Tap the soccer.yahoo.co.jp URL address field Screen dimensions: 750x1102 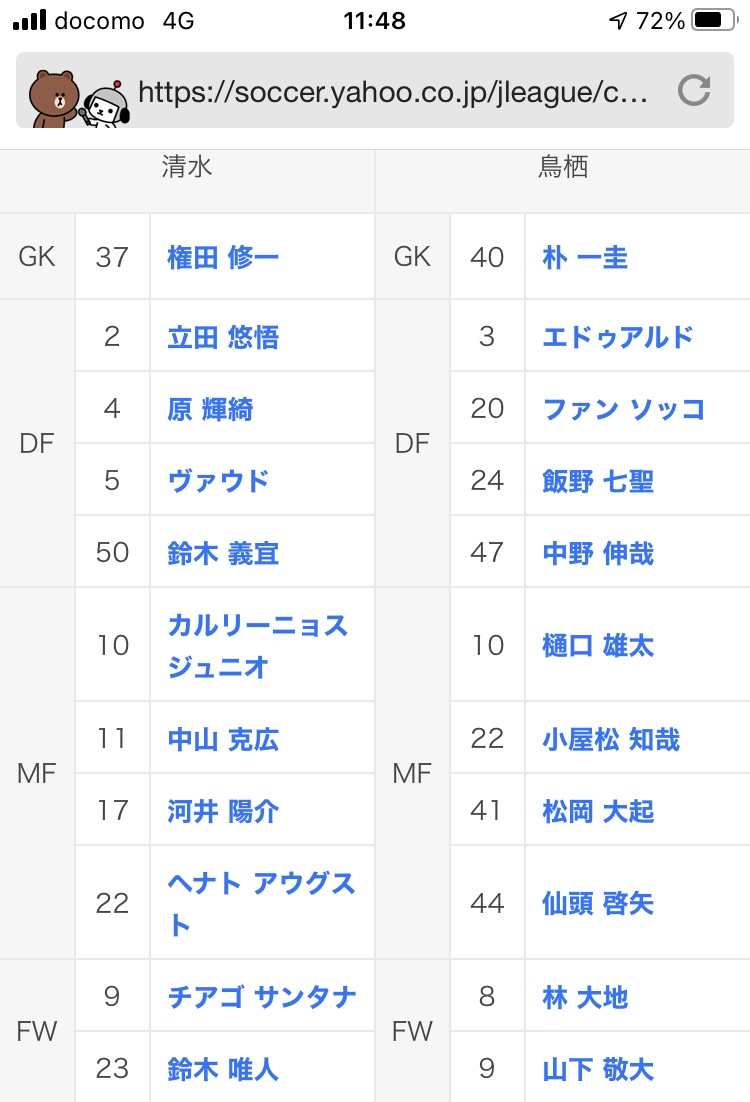tap(395, 92)
